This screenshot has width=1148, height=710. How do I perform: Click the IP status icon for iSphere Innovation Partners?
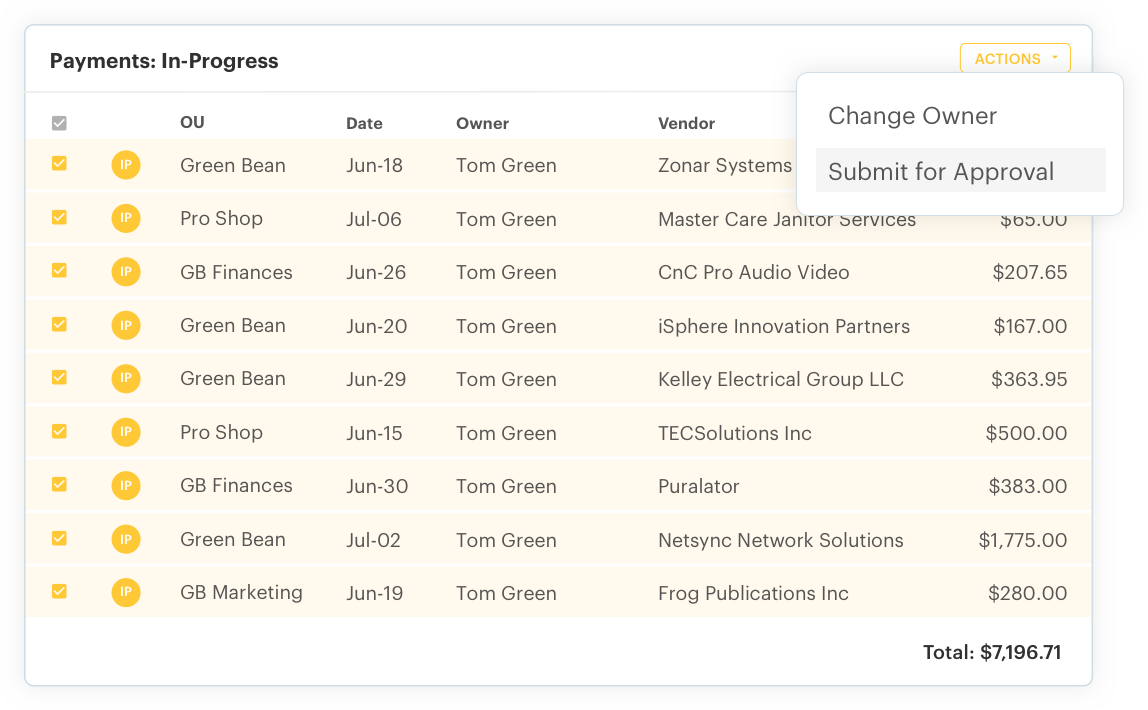tap(126, 325)
